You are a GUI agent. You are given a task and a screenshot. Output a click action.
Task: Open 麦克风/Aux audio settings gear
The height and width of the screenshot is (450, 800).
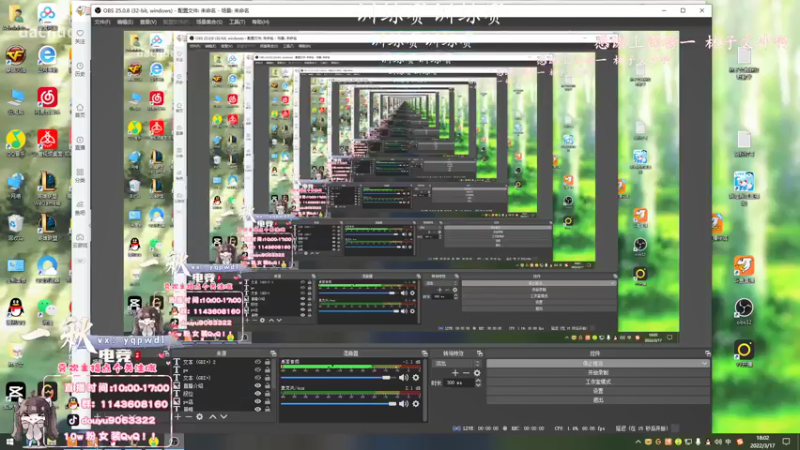(x=416, y=404)
